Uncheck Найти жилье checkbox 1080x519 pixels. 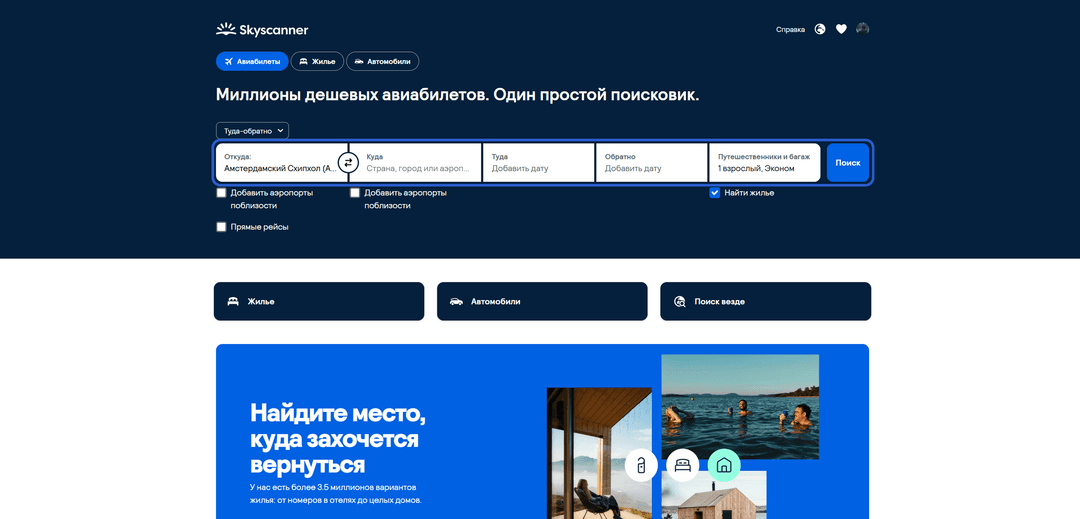coord(714,193)
